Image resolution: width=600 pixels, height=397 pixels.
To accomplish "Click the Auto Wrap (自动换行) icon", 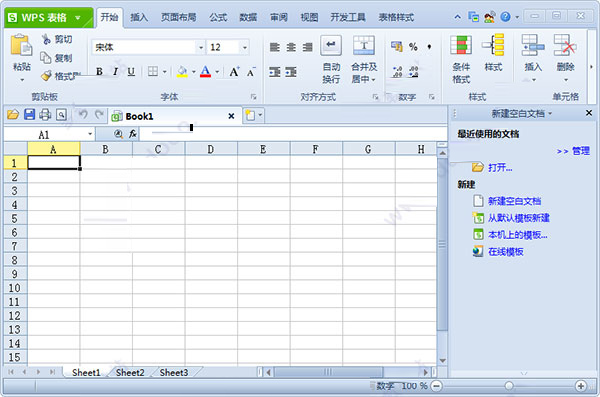I will tap(331, 45).
